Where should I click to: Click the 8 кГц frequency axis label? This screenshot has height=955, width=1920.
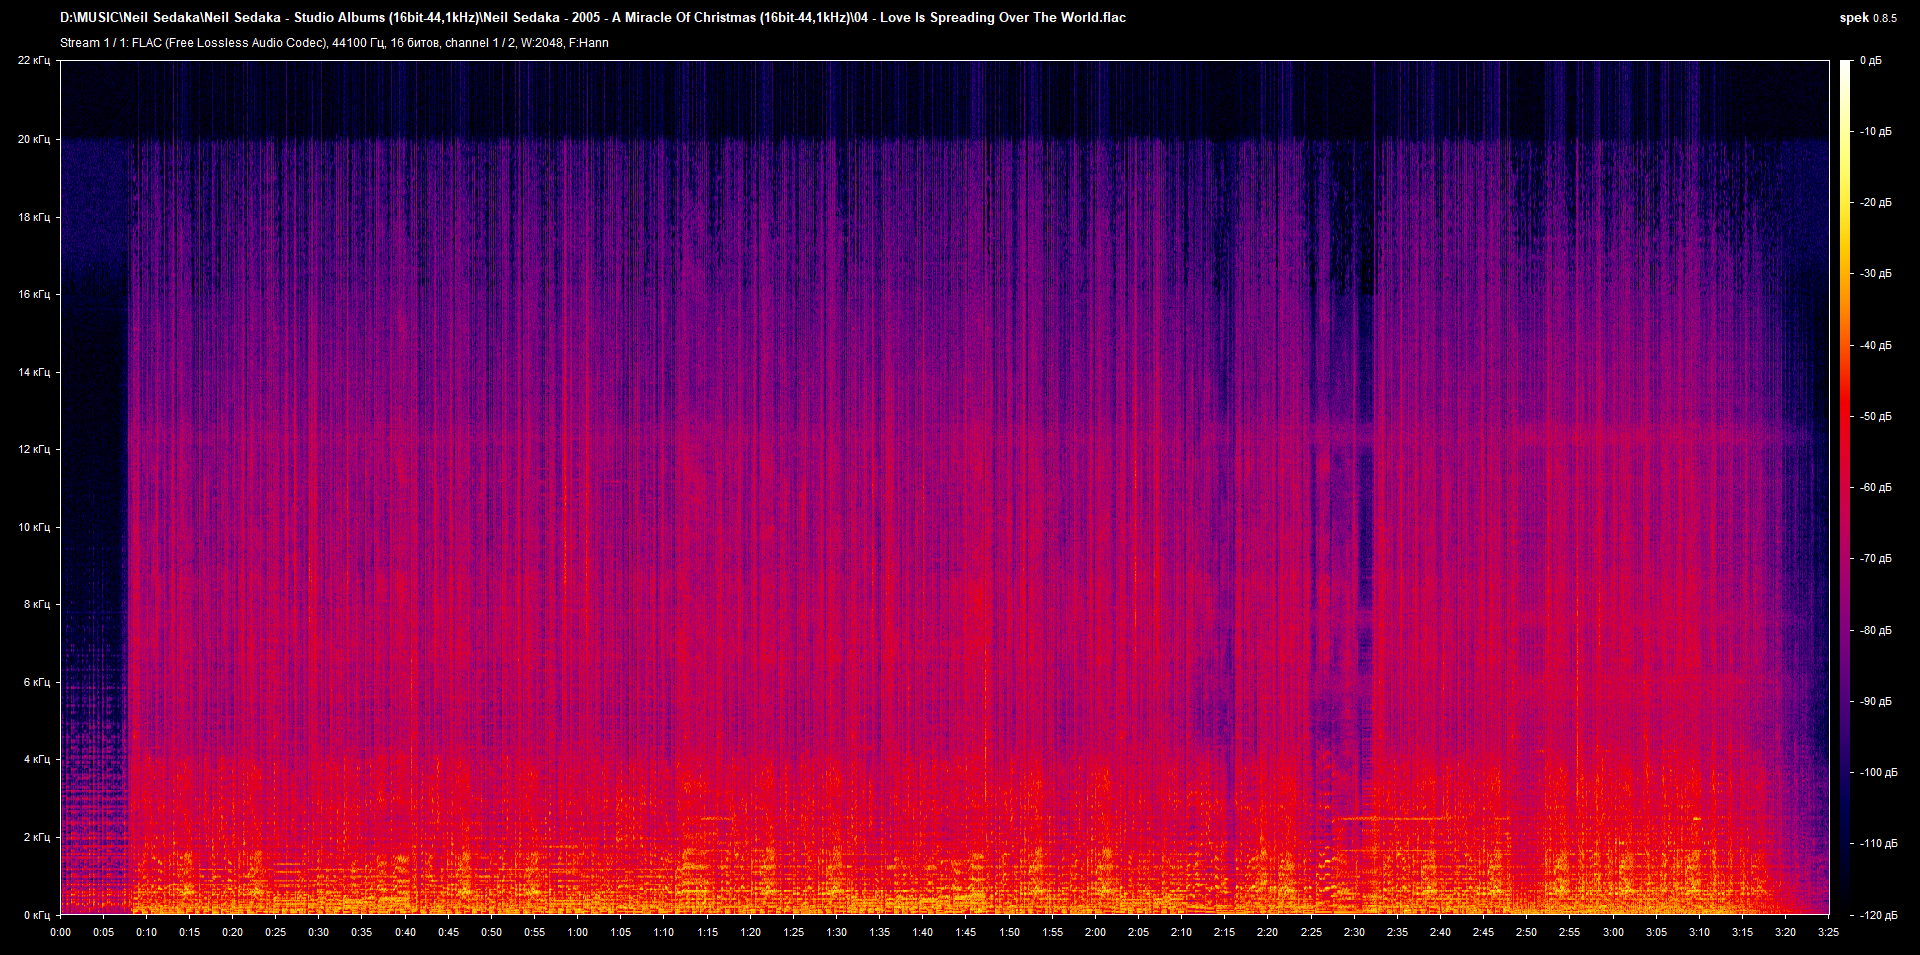(37, 604)
